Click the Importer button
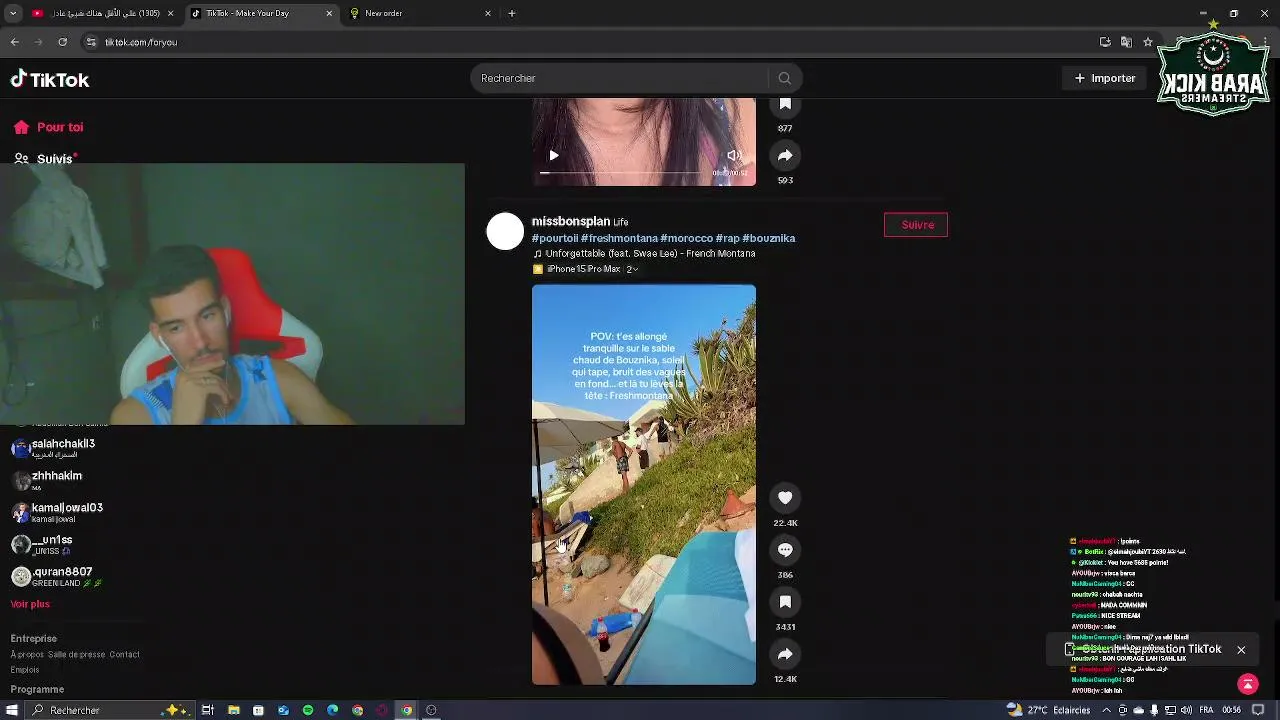This screenshot has width=1280, height=720. 1104,78
